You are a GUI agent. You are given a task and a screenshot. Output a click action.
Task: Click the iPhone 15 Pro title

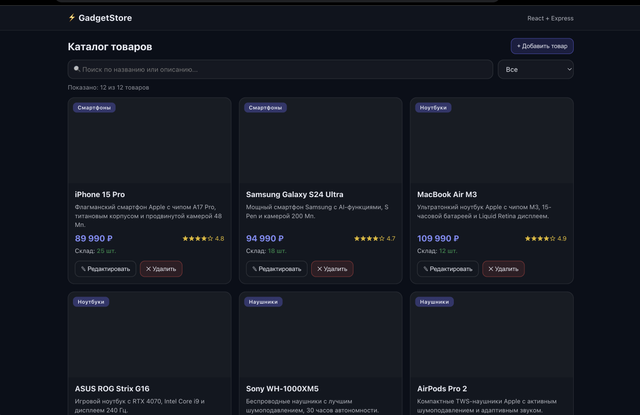pyautogui.click(x=100, y=195)
